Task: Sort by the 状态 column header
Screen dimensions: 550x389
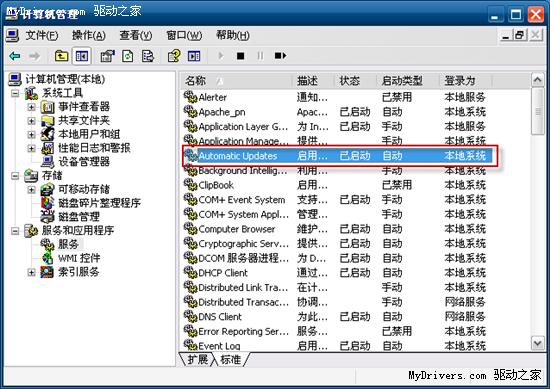Action: coord(355,81)
